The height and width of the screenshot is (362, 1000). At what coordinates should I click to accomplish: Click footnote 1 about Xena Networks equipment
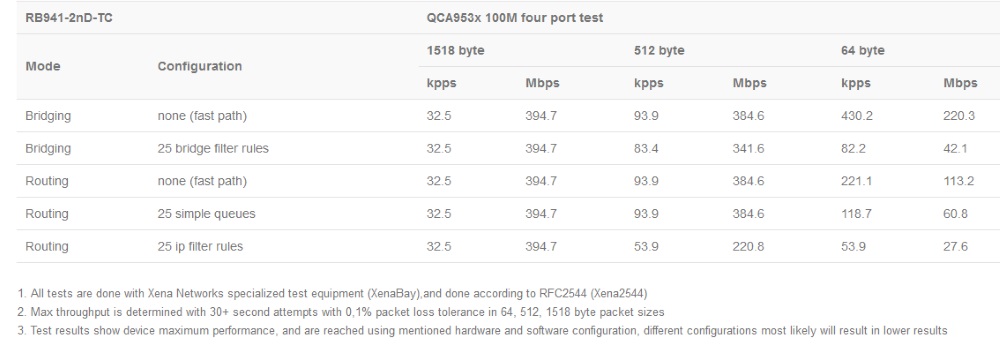click(x=332, y=293)
